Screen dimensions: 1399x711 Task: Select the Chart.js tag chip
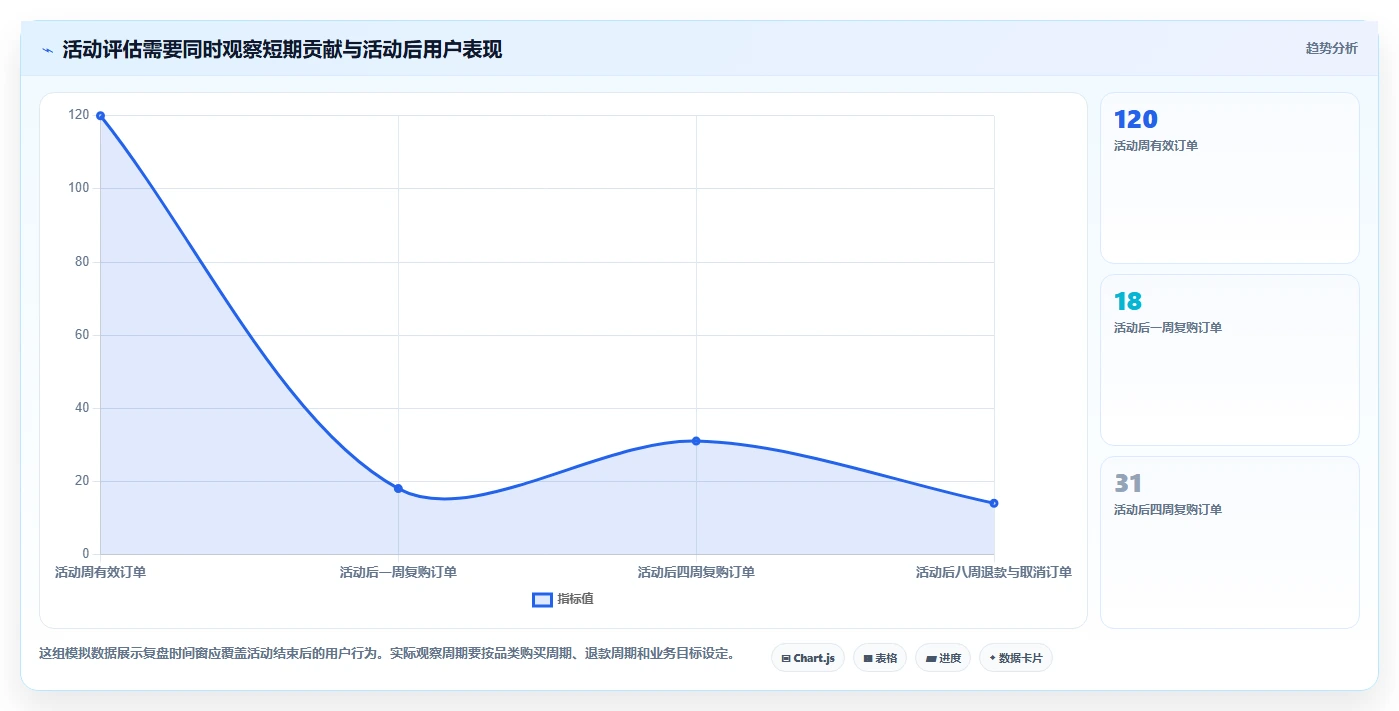pos(808,658)
